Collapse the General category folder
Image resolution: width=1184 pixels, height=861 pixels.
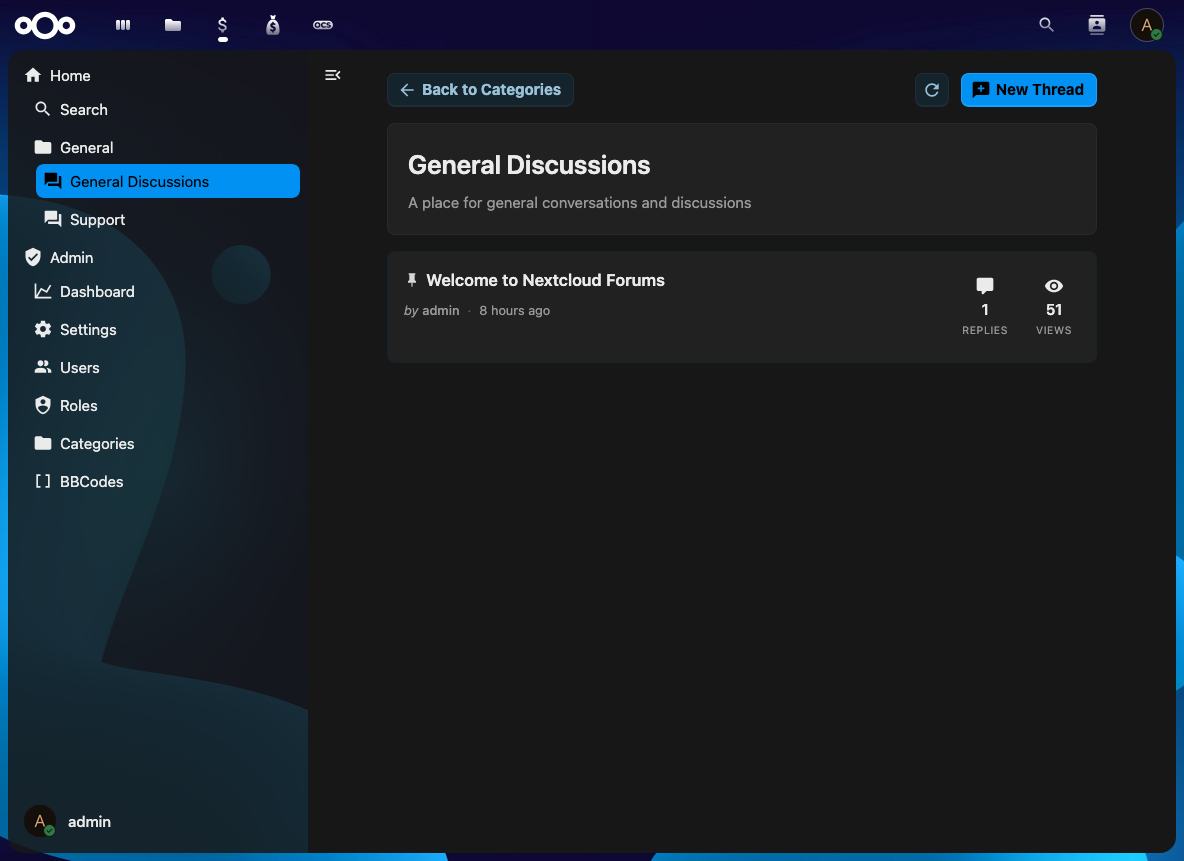[86, 148]
